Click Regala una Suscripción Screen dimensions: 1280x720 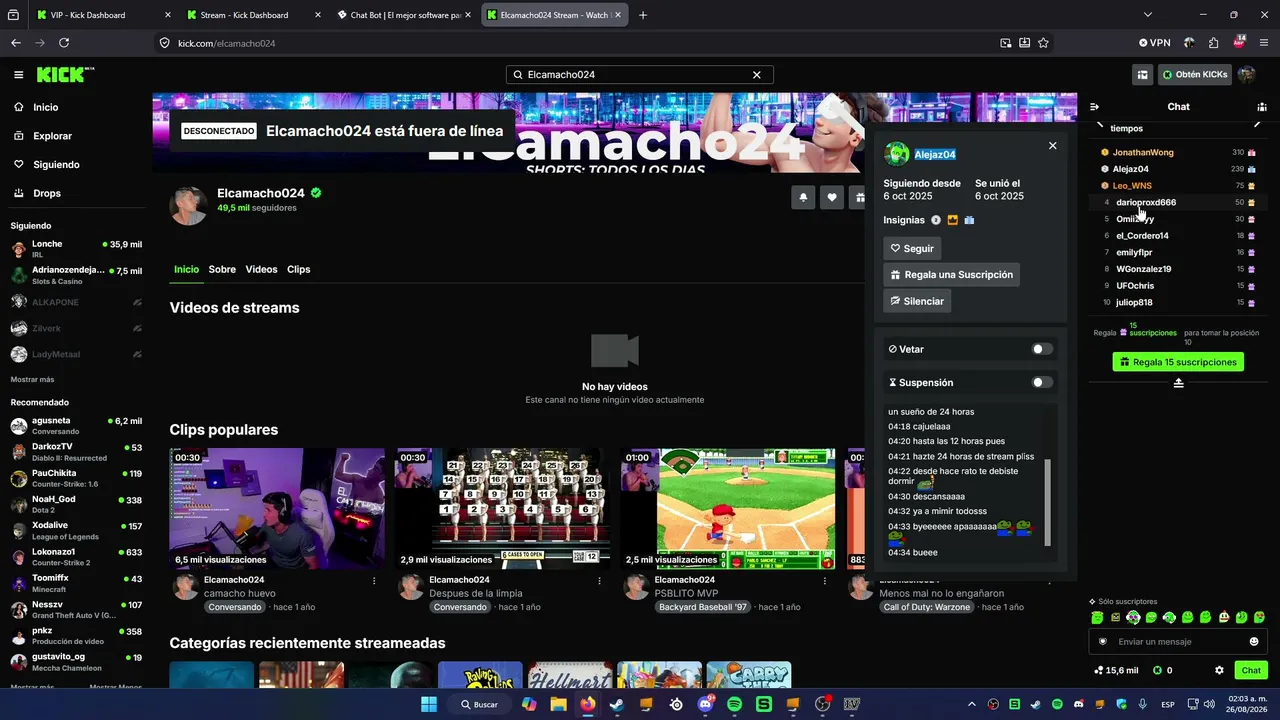[x=952, y=275]
